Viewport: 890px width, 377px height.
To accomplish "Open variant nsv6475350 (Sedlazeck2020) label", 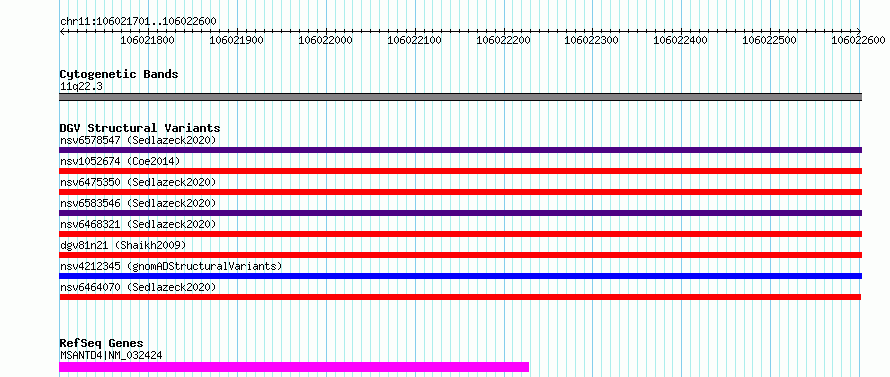I will tap(138, 182).
